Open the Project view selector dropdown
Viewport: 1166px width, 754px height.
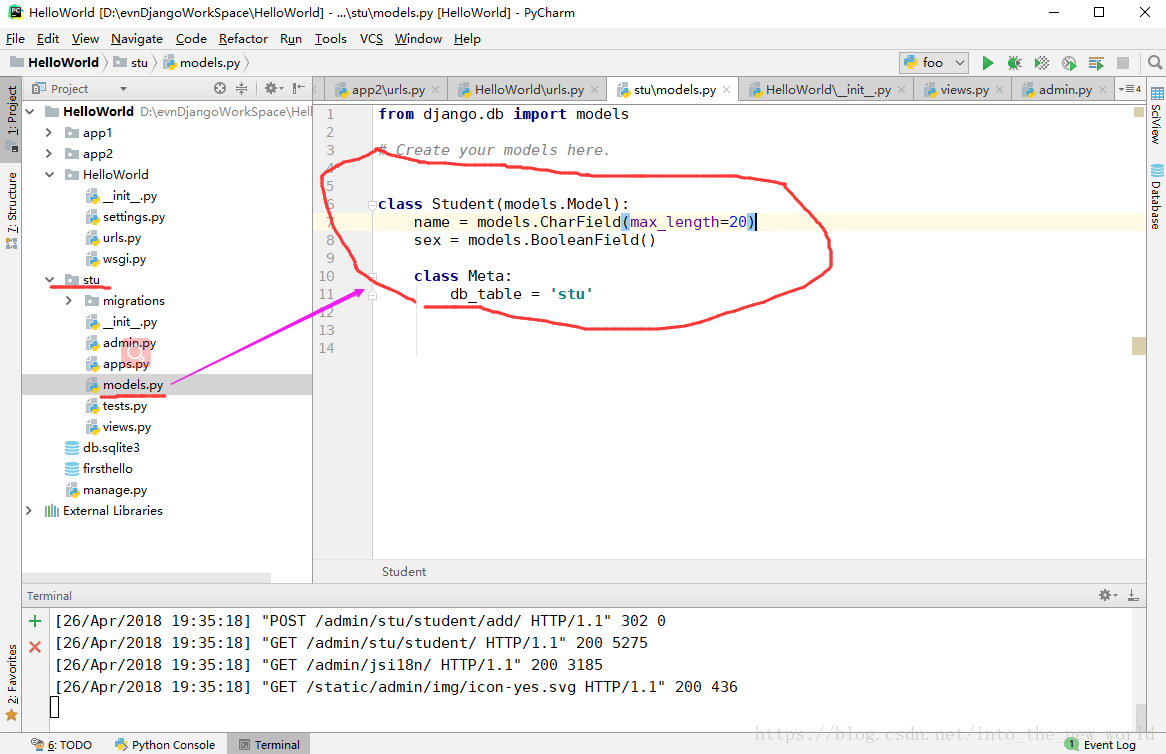(x=123, y=89)
